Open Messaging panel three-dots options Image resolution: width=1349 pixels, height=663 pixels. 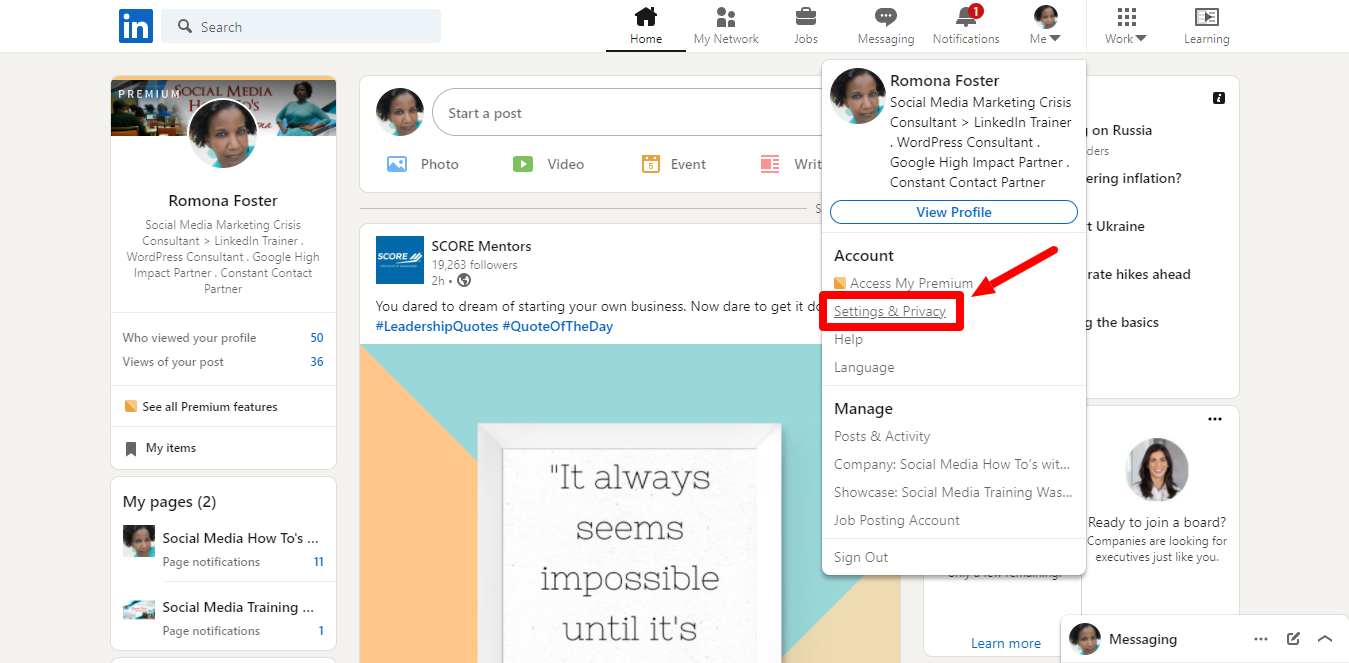click(1261, 639)
